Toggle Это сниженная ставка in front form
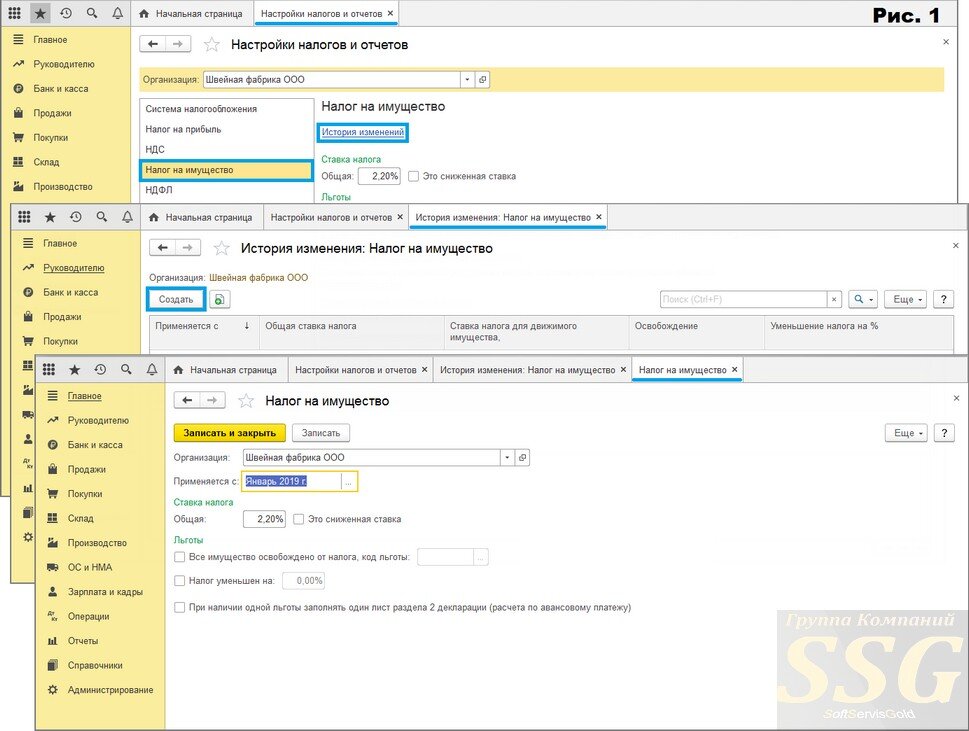Viewport: 969px width, 731px height. point(299,519)
